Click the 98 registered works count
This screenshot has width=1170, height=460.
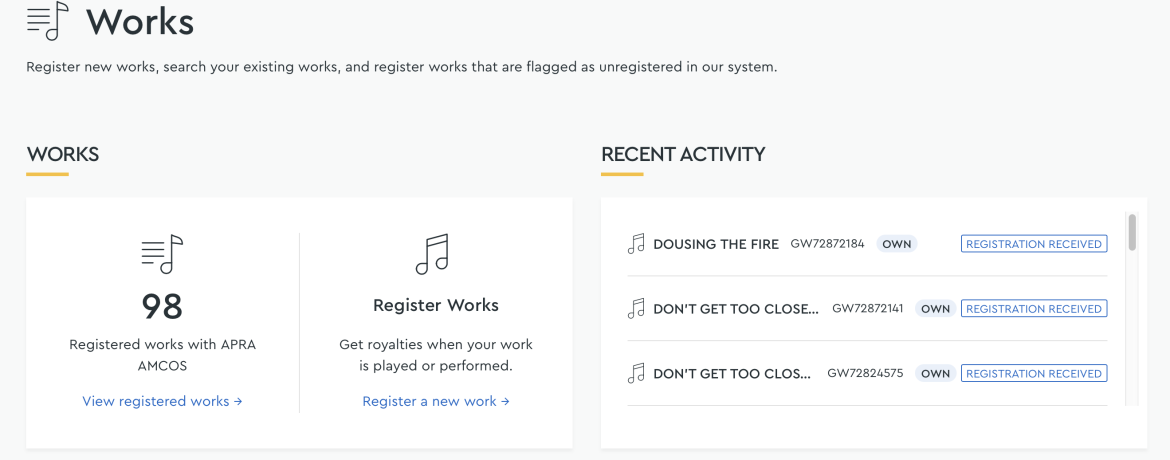point(162,306)
